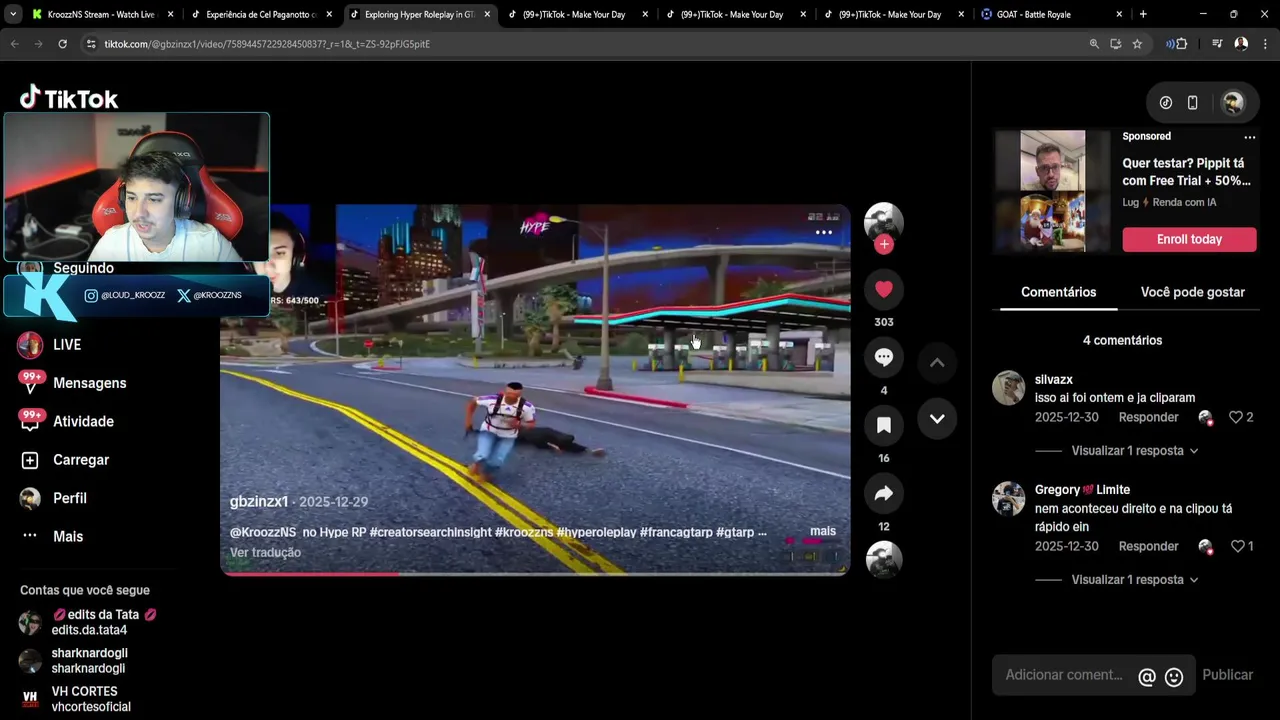
Task: Click the coin icon at top right
Action: (1166, 103)
